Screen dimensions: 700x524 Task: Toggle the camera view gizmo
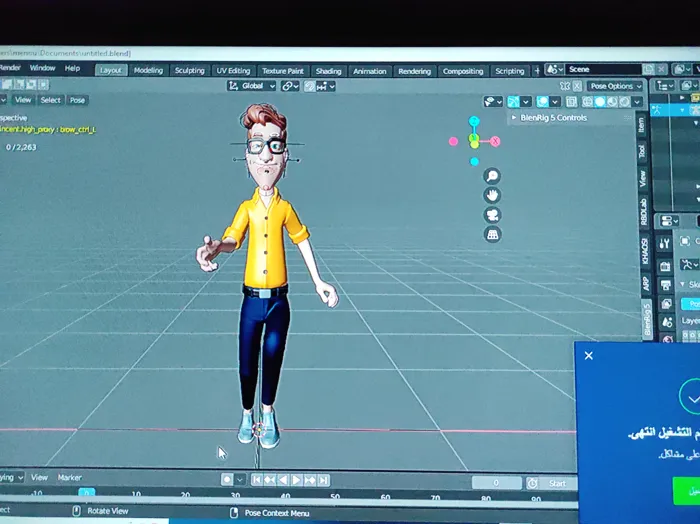click(492, 215)
